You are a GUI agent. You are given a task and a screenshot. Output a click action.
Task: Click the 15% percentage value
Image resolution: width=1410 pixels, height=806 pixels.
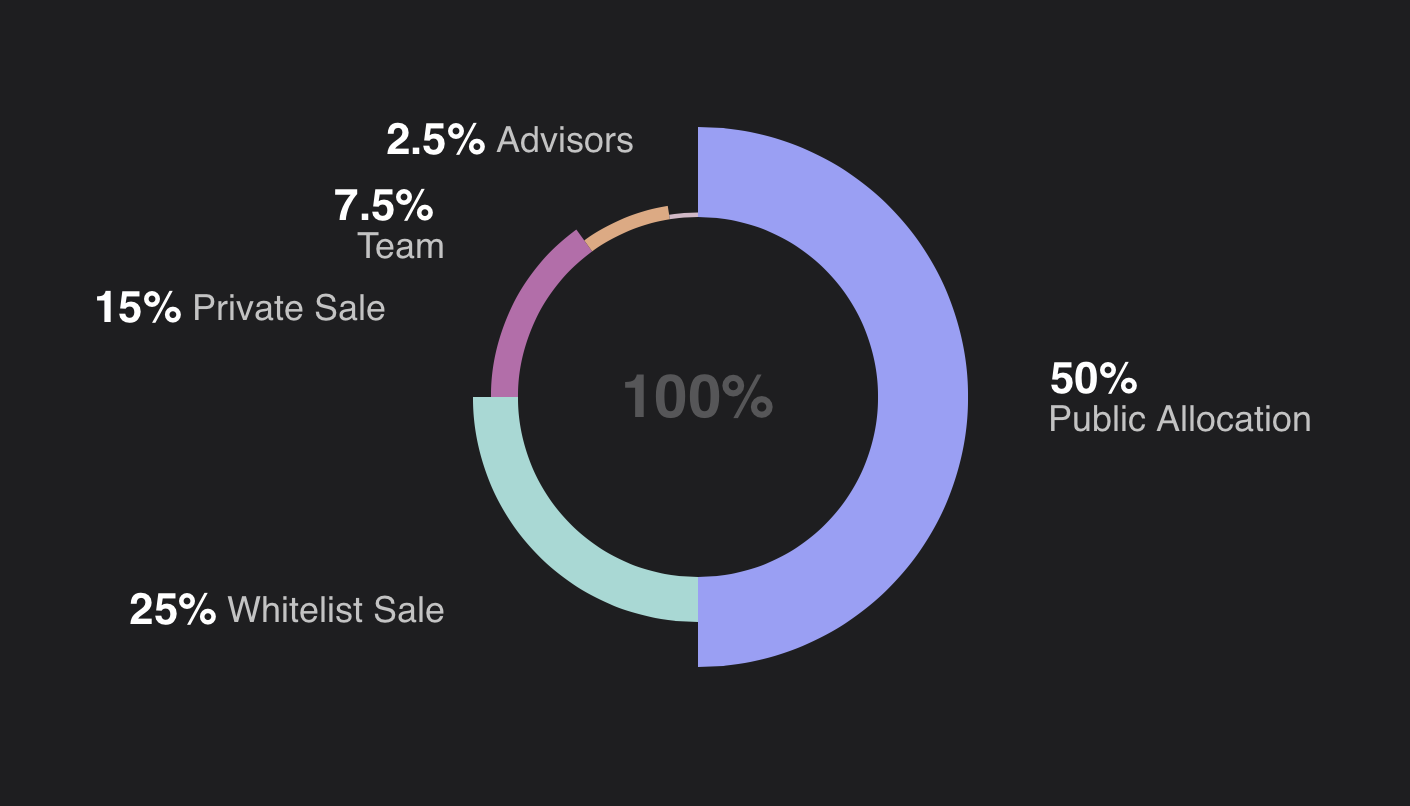(138, 307)
